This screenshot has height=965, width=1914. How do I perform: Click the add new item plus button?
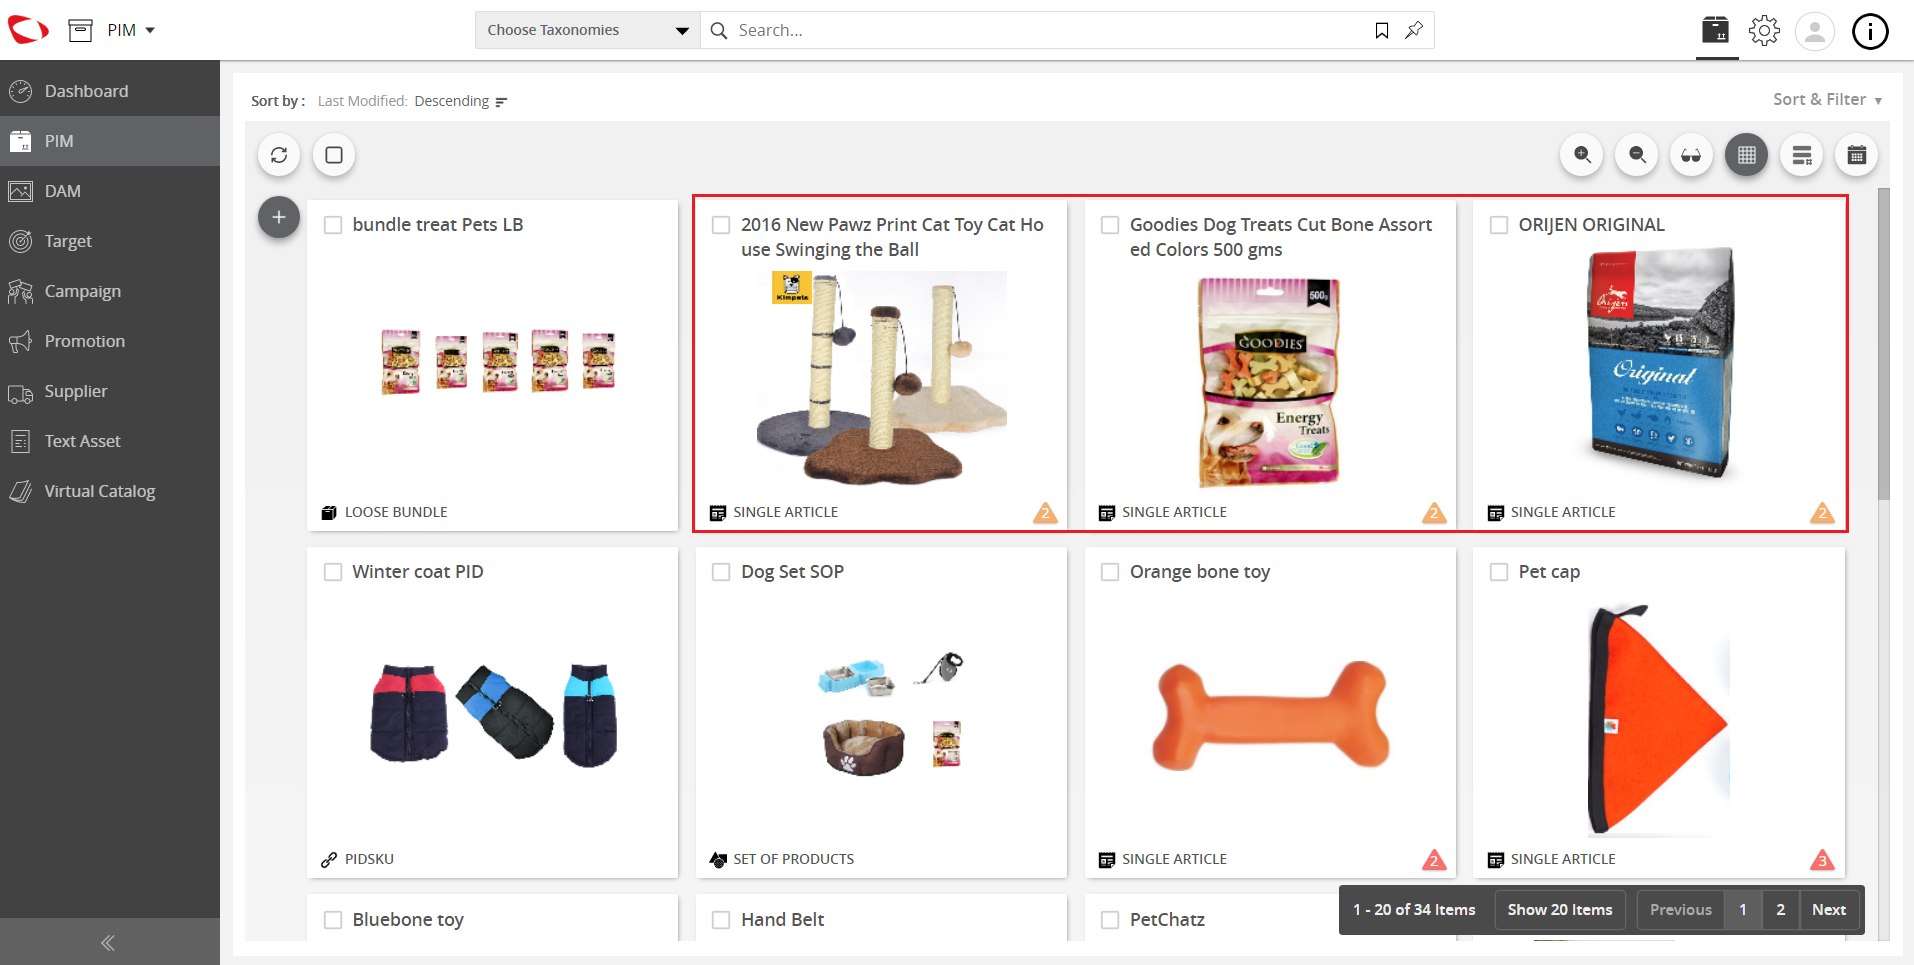coord(279,217)
